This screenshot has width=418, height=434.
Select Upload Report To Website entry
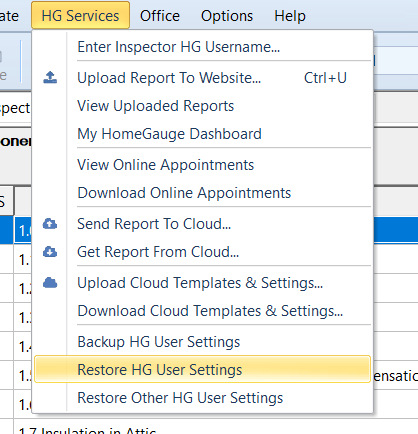click(x=203, y=78)
